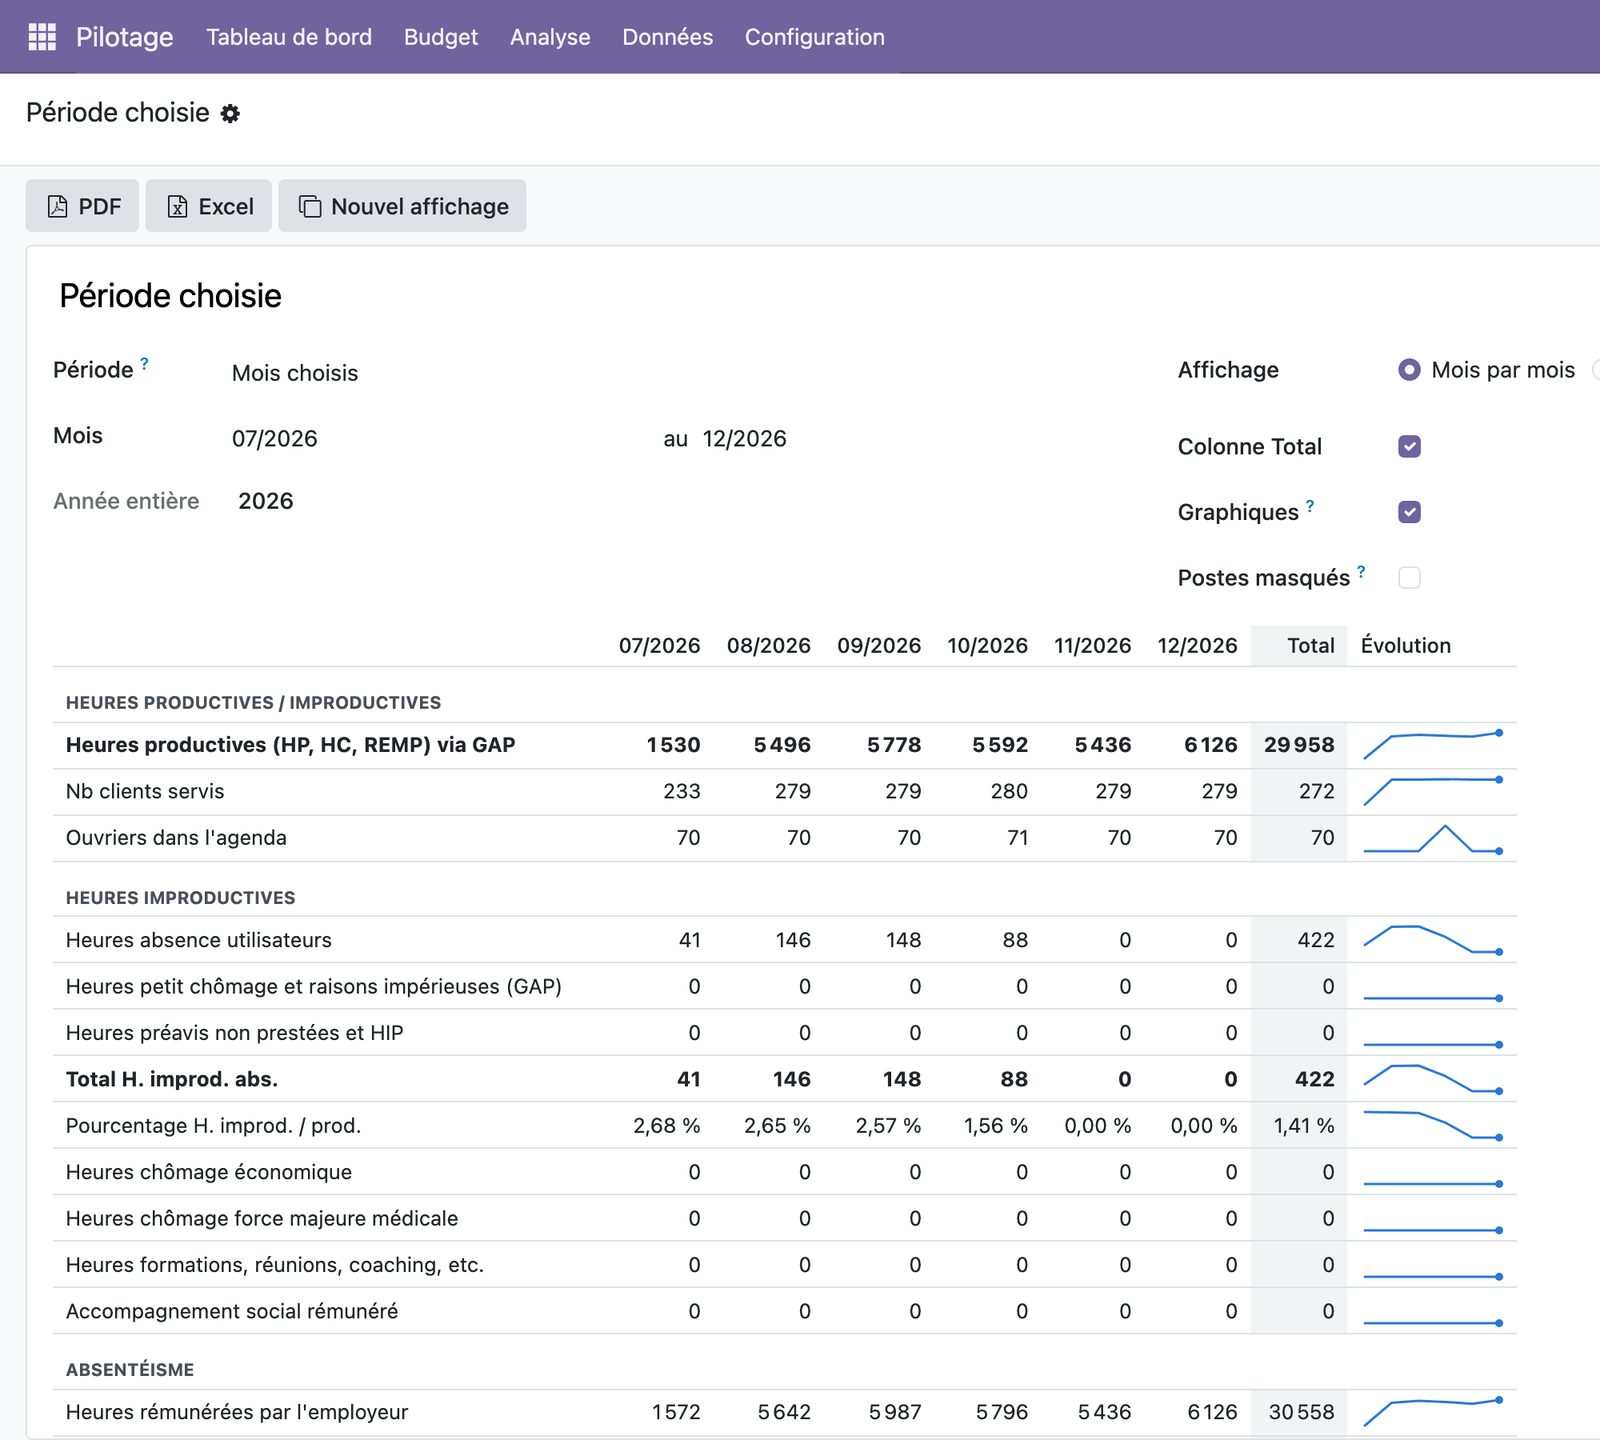Export report as PDF

[x=82, y=206]
